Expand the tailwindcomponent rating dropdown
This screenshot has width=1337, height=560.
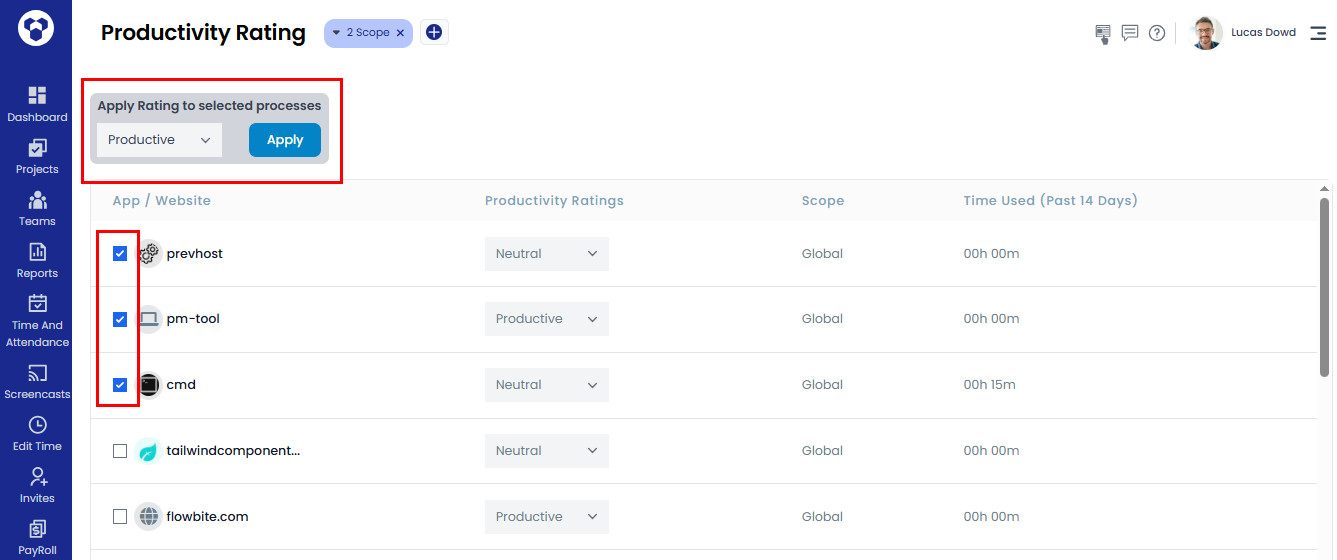546,451
